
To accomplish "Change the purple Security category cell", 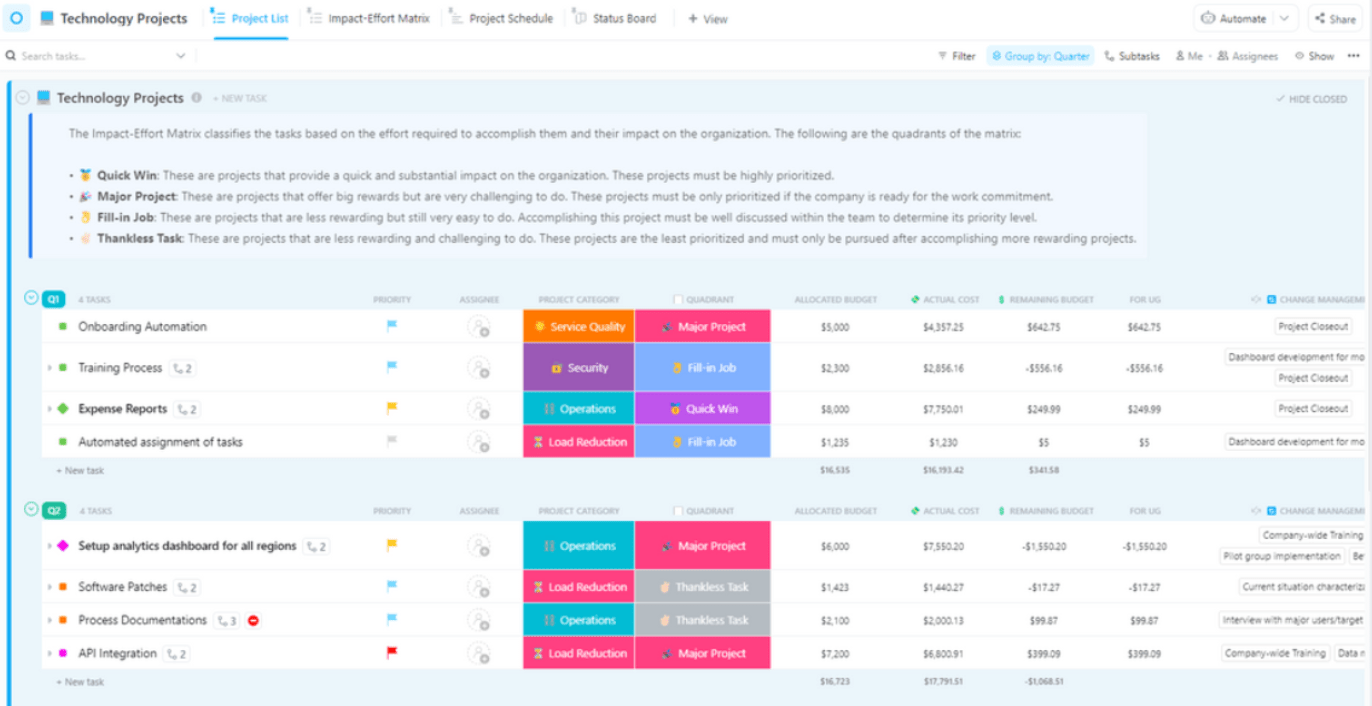I will tap(578, 367).
